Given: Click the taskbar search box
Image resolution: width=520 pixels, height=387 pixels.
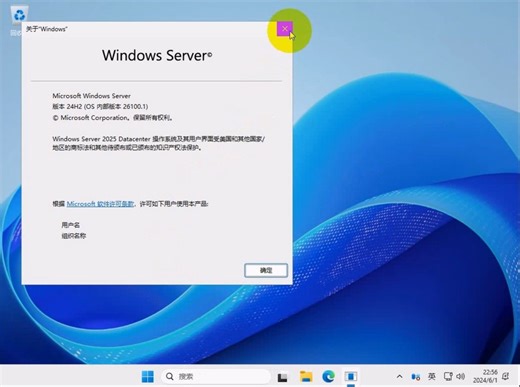Looking at the screenshot, I should (x=216, y=377).
